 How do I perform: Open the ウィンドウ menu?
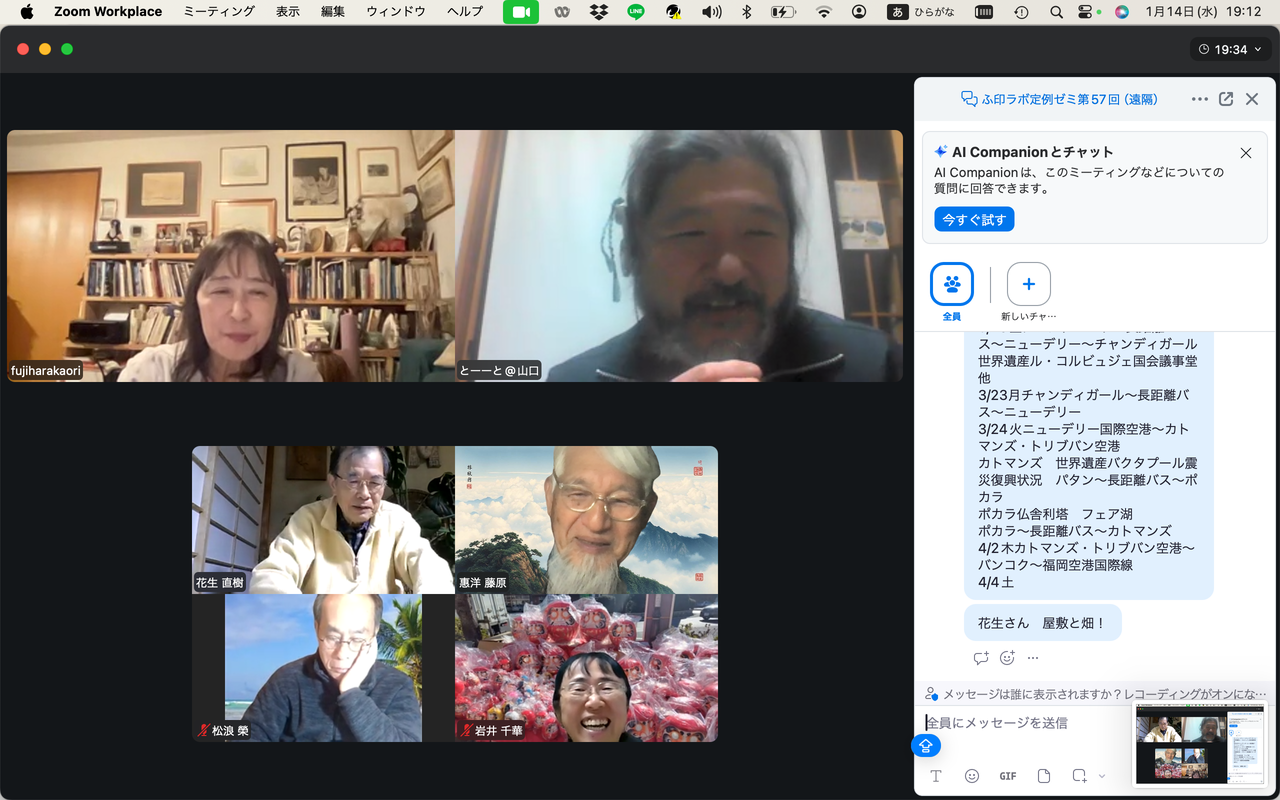[396, 12]
